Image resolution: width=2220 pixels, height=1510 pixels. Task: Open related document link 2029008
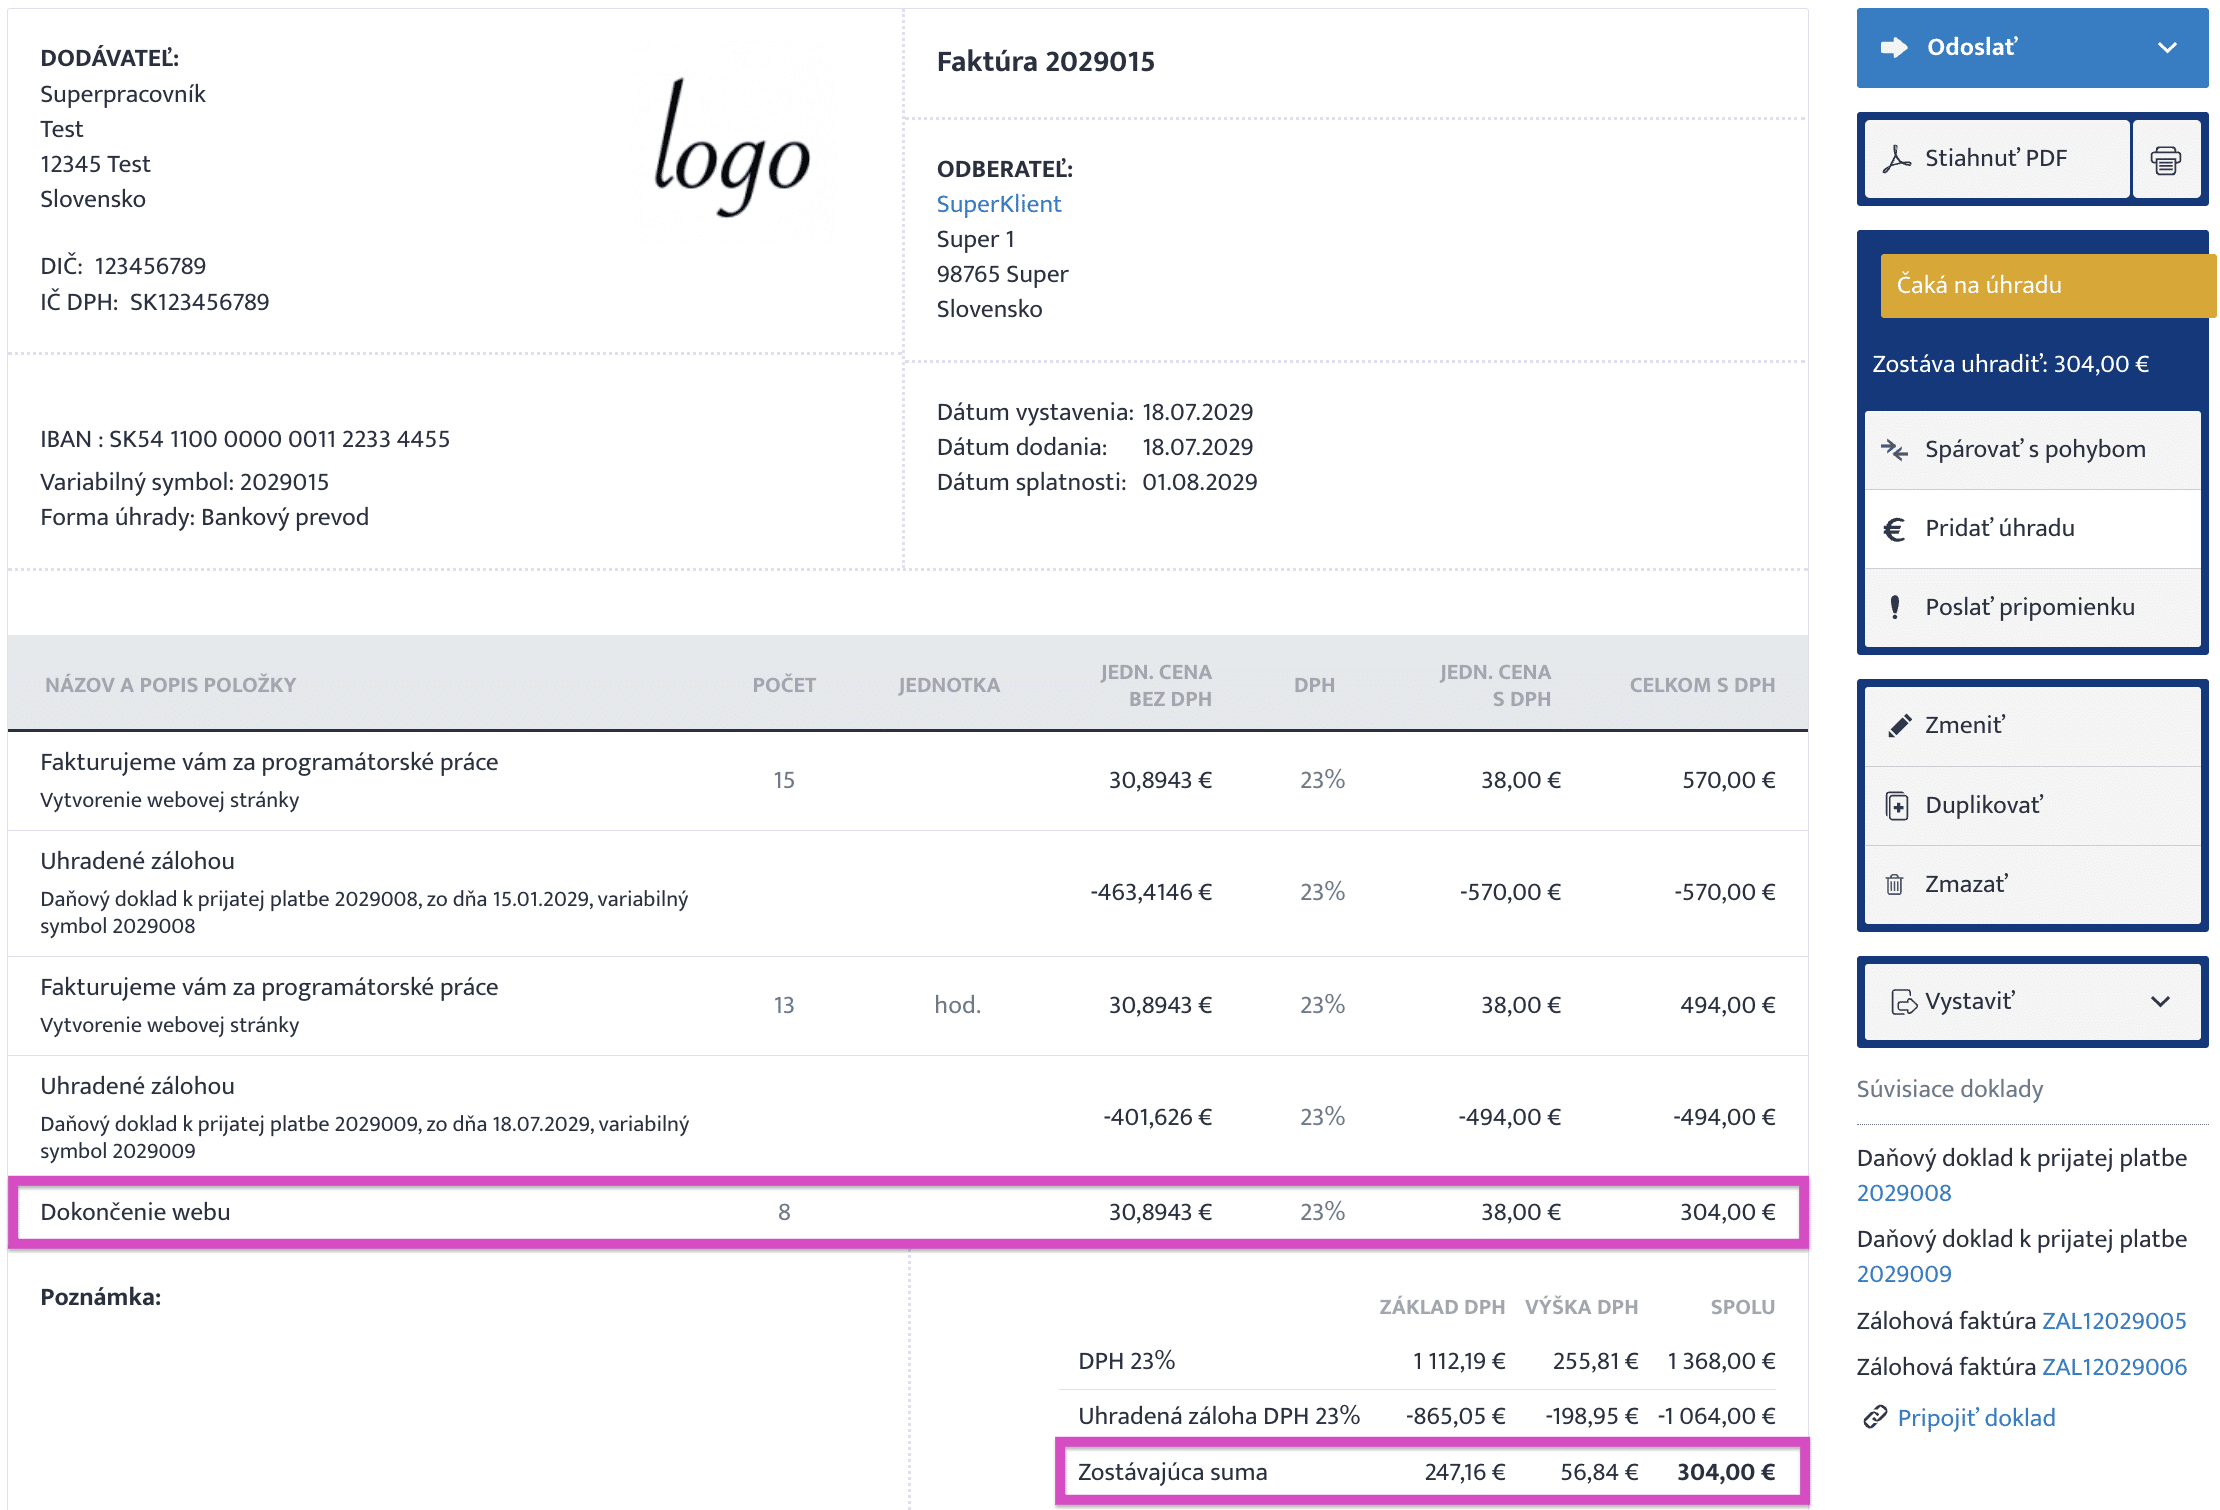coord(1904,1193)
